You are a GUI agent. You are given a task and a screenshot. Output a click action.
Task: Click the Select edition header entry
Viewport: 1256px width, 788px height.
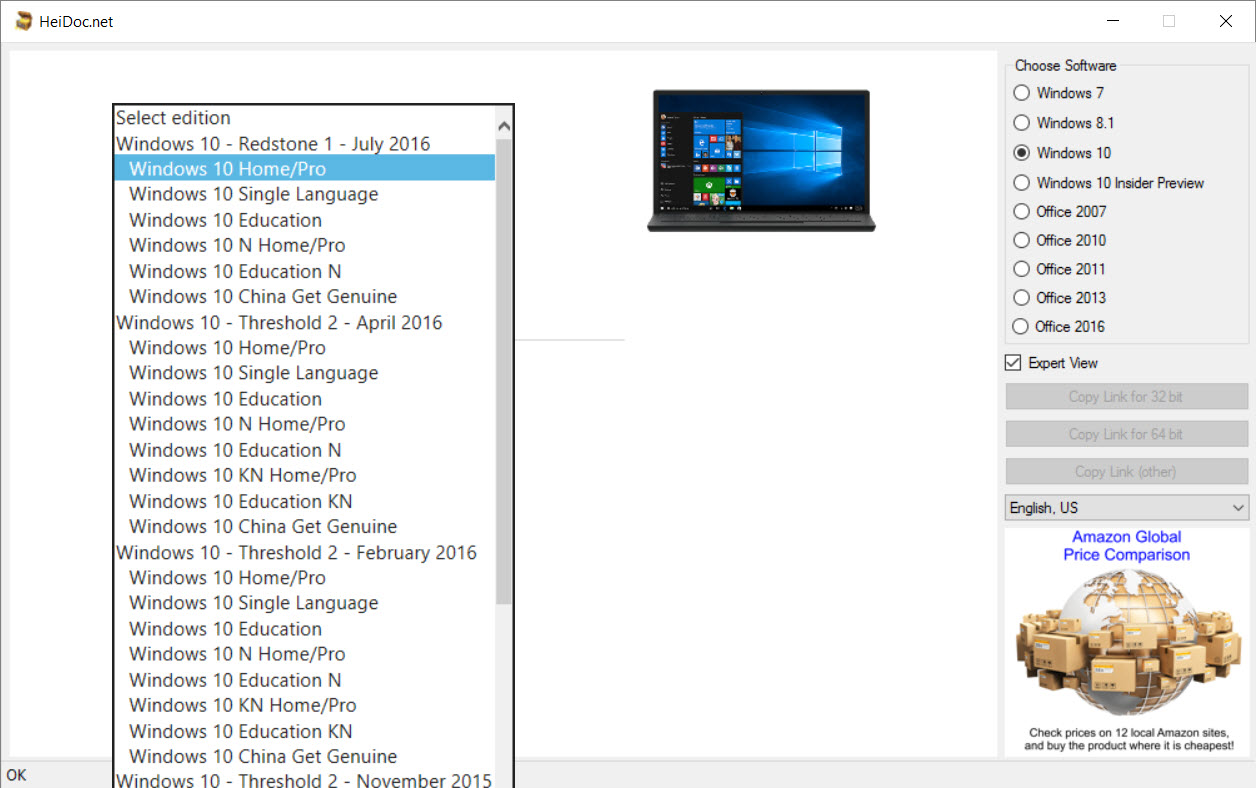[x=305, y=118]
